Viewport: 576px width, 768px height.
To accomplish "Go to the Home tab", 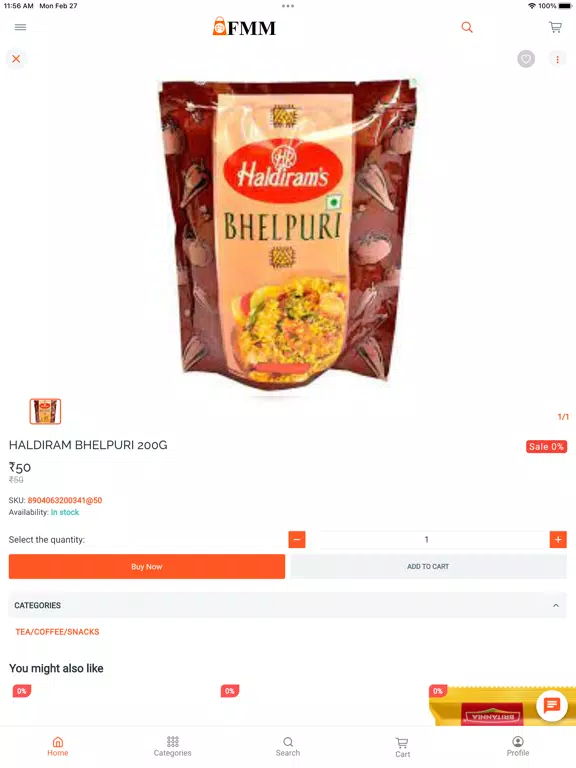I will click(x=58, y=746).
